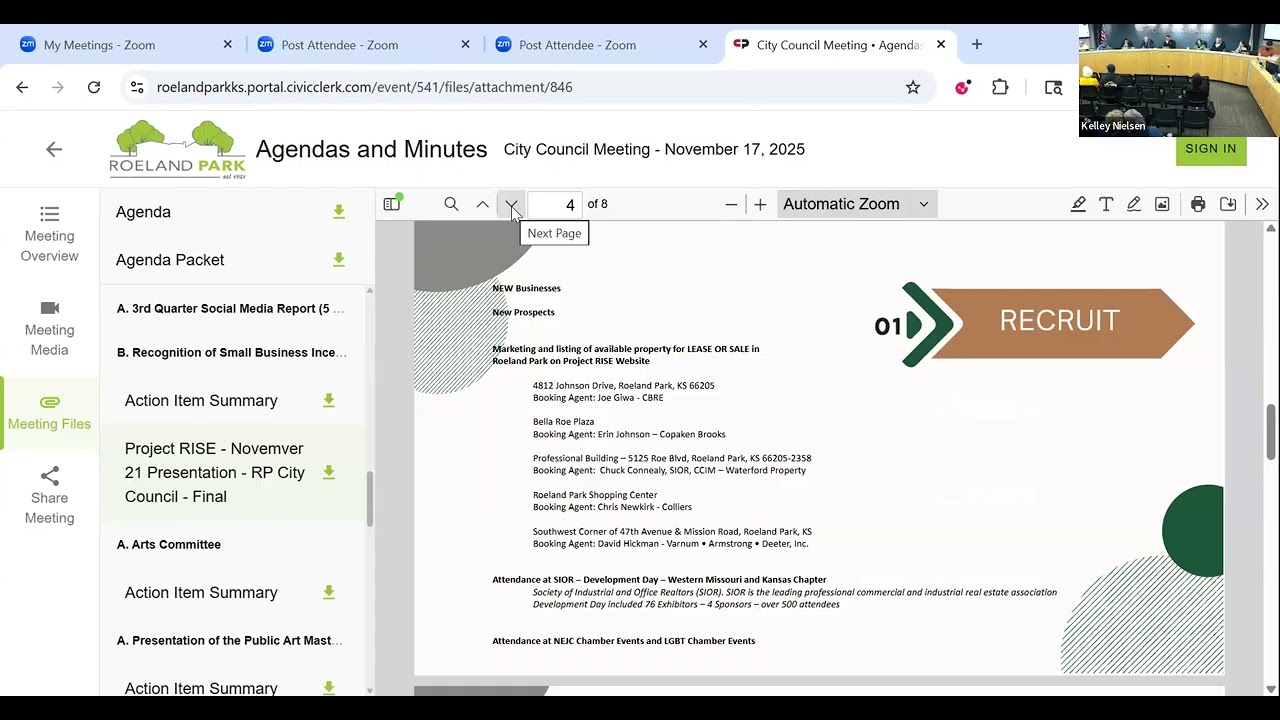Download the Agenda file

coord(339,212)
